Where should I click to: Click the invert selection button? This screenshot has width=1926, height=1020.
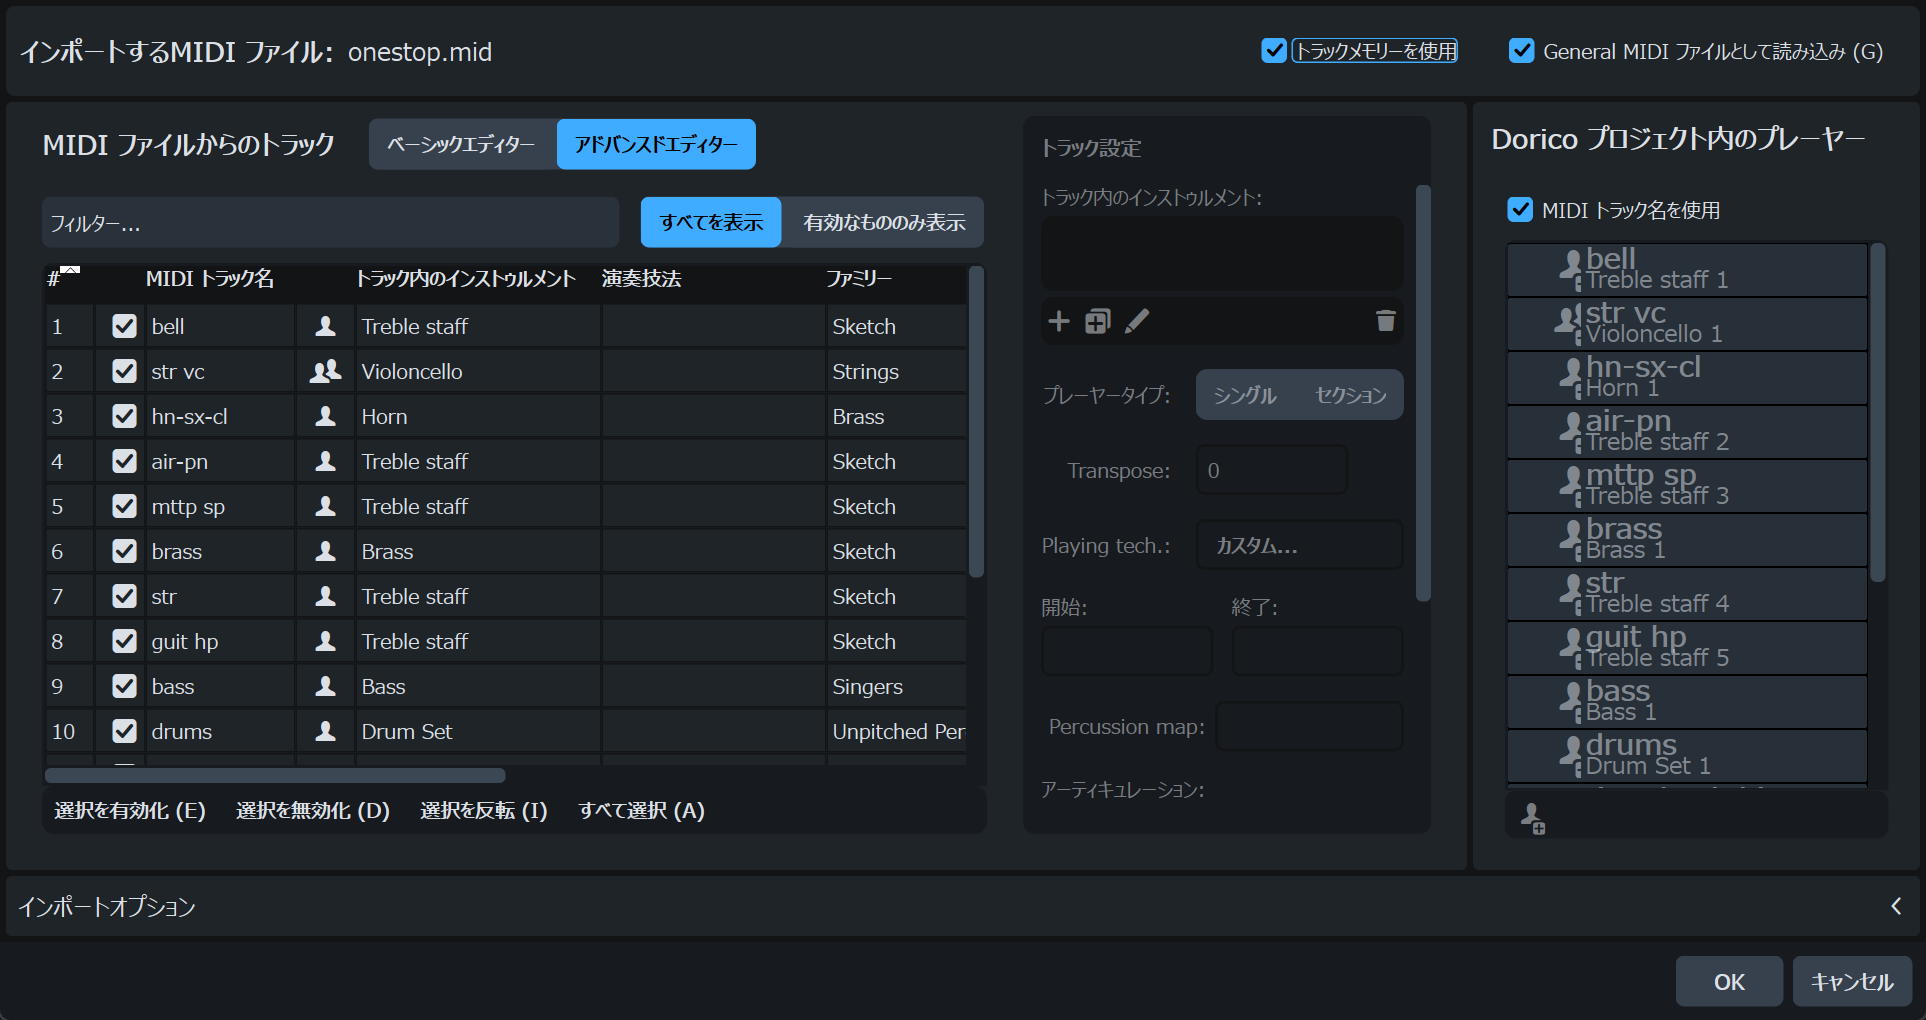484,811
